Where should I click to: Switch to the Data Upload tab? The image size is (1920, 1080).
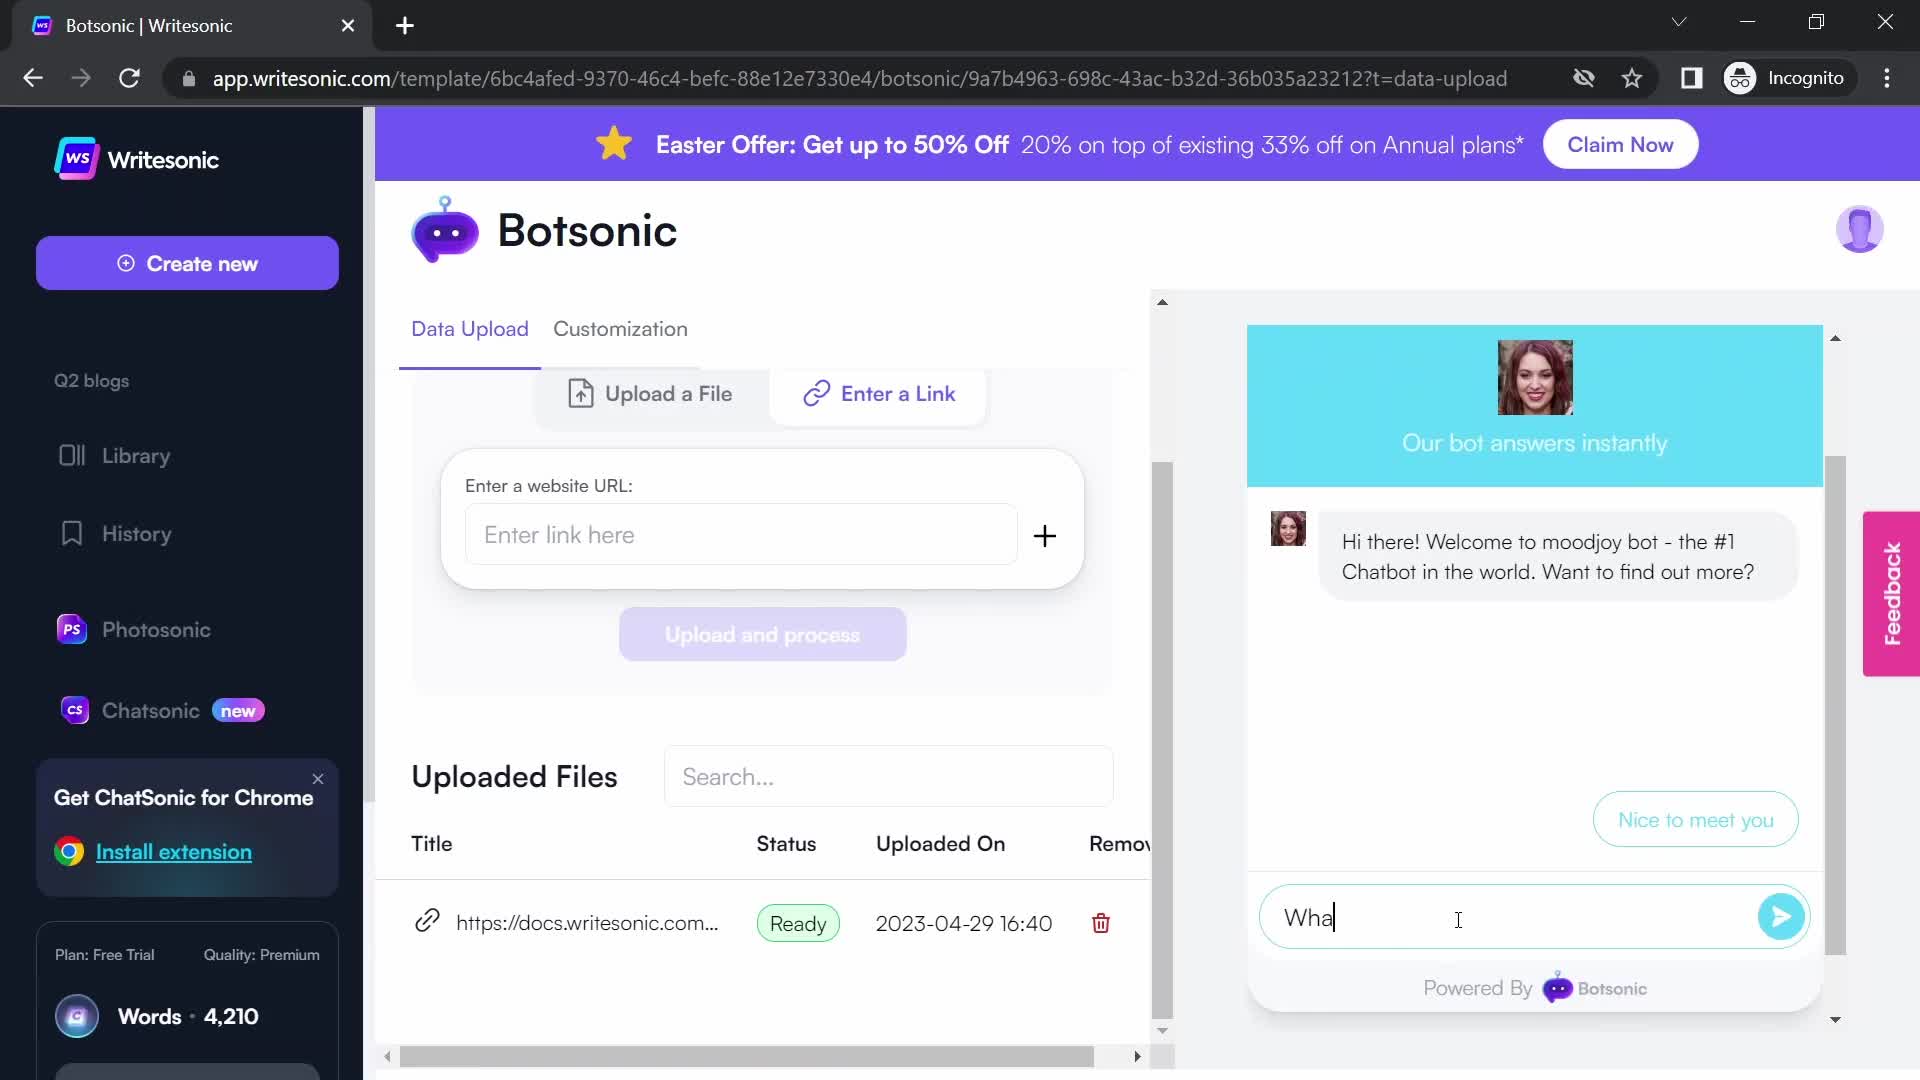point(470,329)
